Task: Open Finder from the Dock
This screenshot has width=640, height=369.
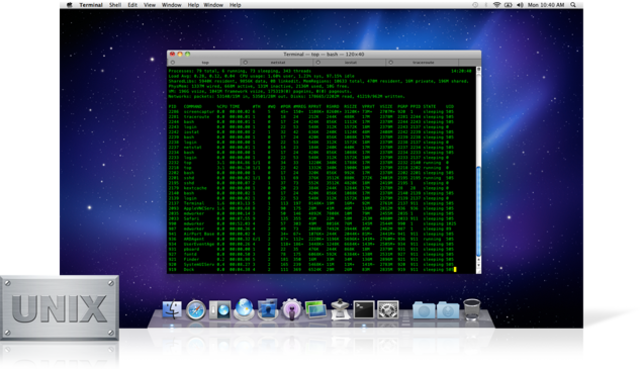Action: click(172, 309)
